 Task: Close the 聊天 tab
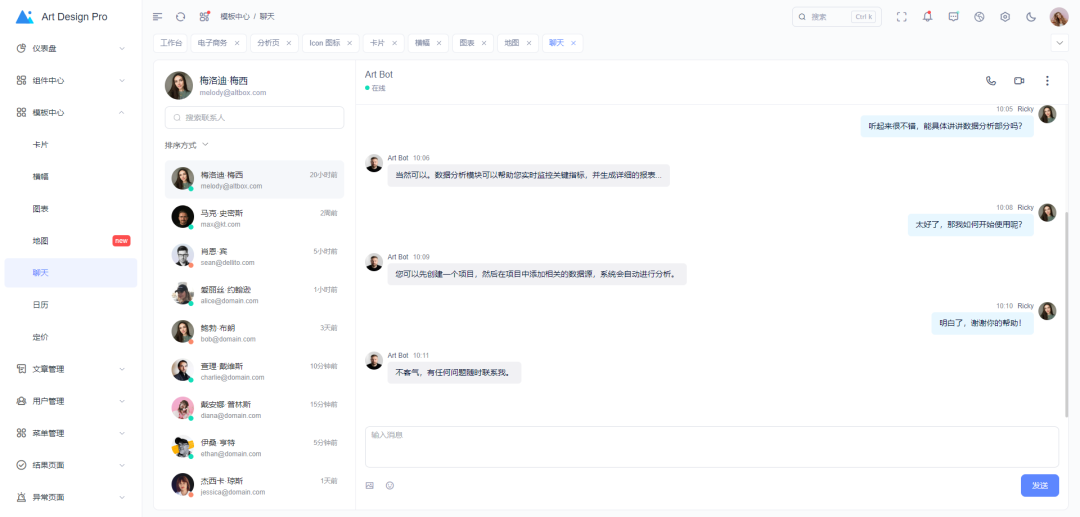(x=573, y=43)
